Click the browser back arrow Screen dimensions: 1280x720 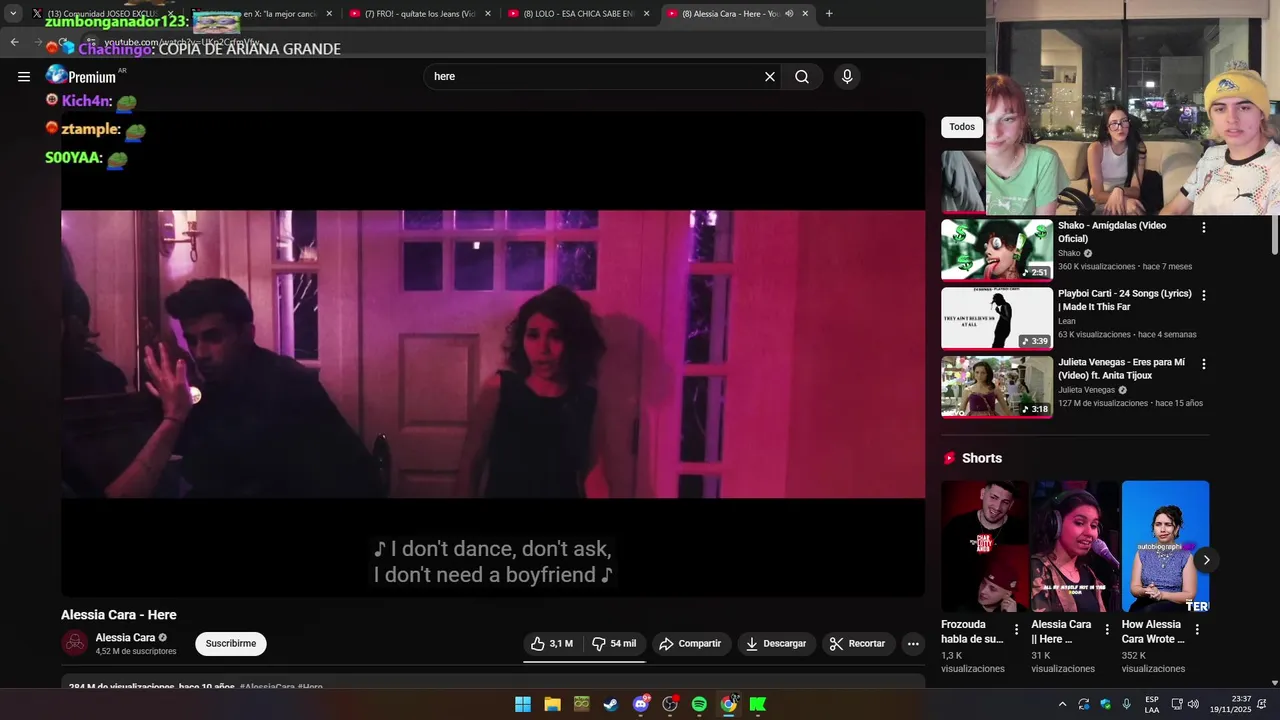tap(14, 42)
